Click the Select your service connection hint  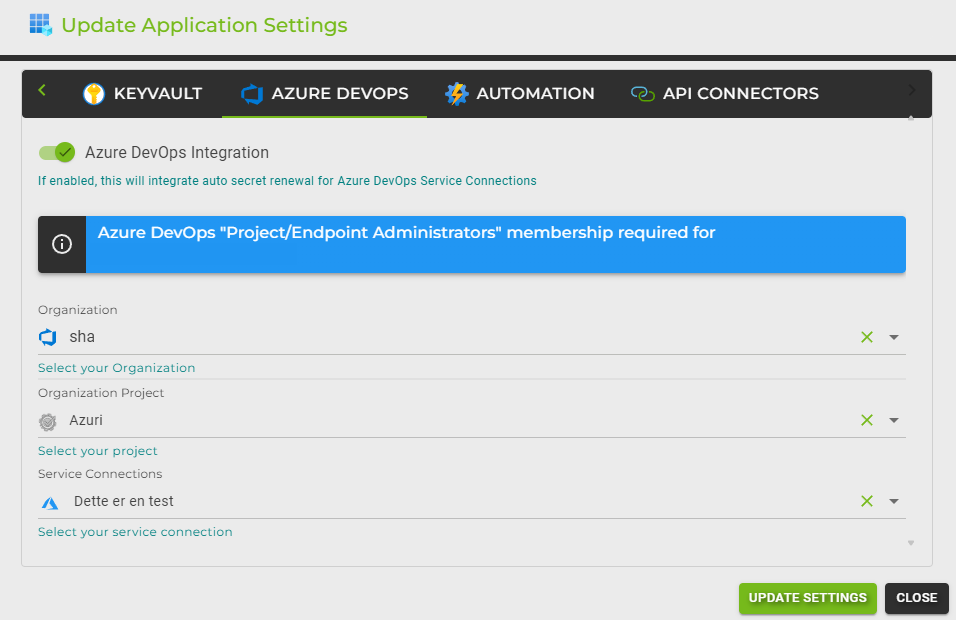[x=135, y=532]
